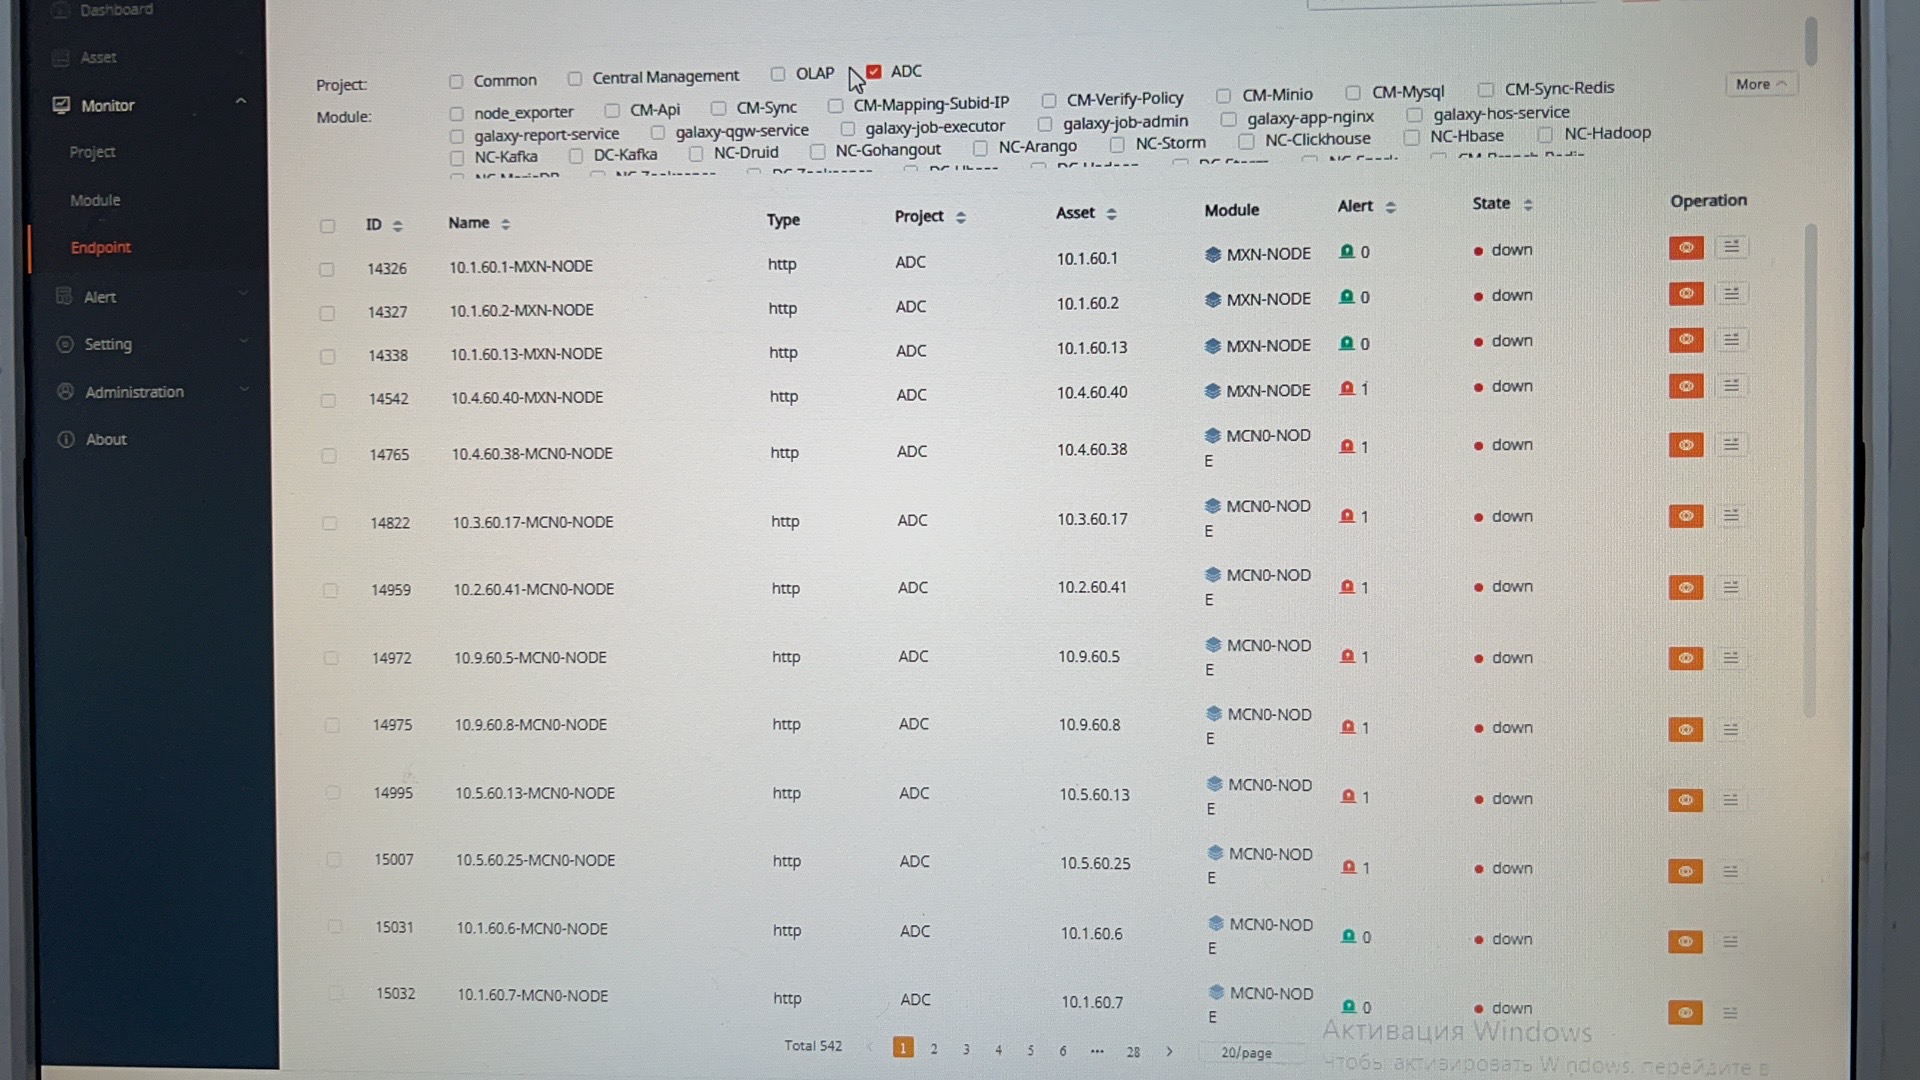
Task: Click orange eye icon for row 14972
Action: tap(1685, 658)
